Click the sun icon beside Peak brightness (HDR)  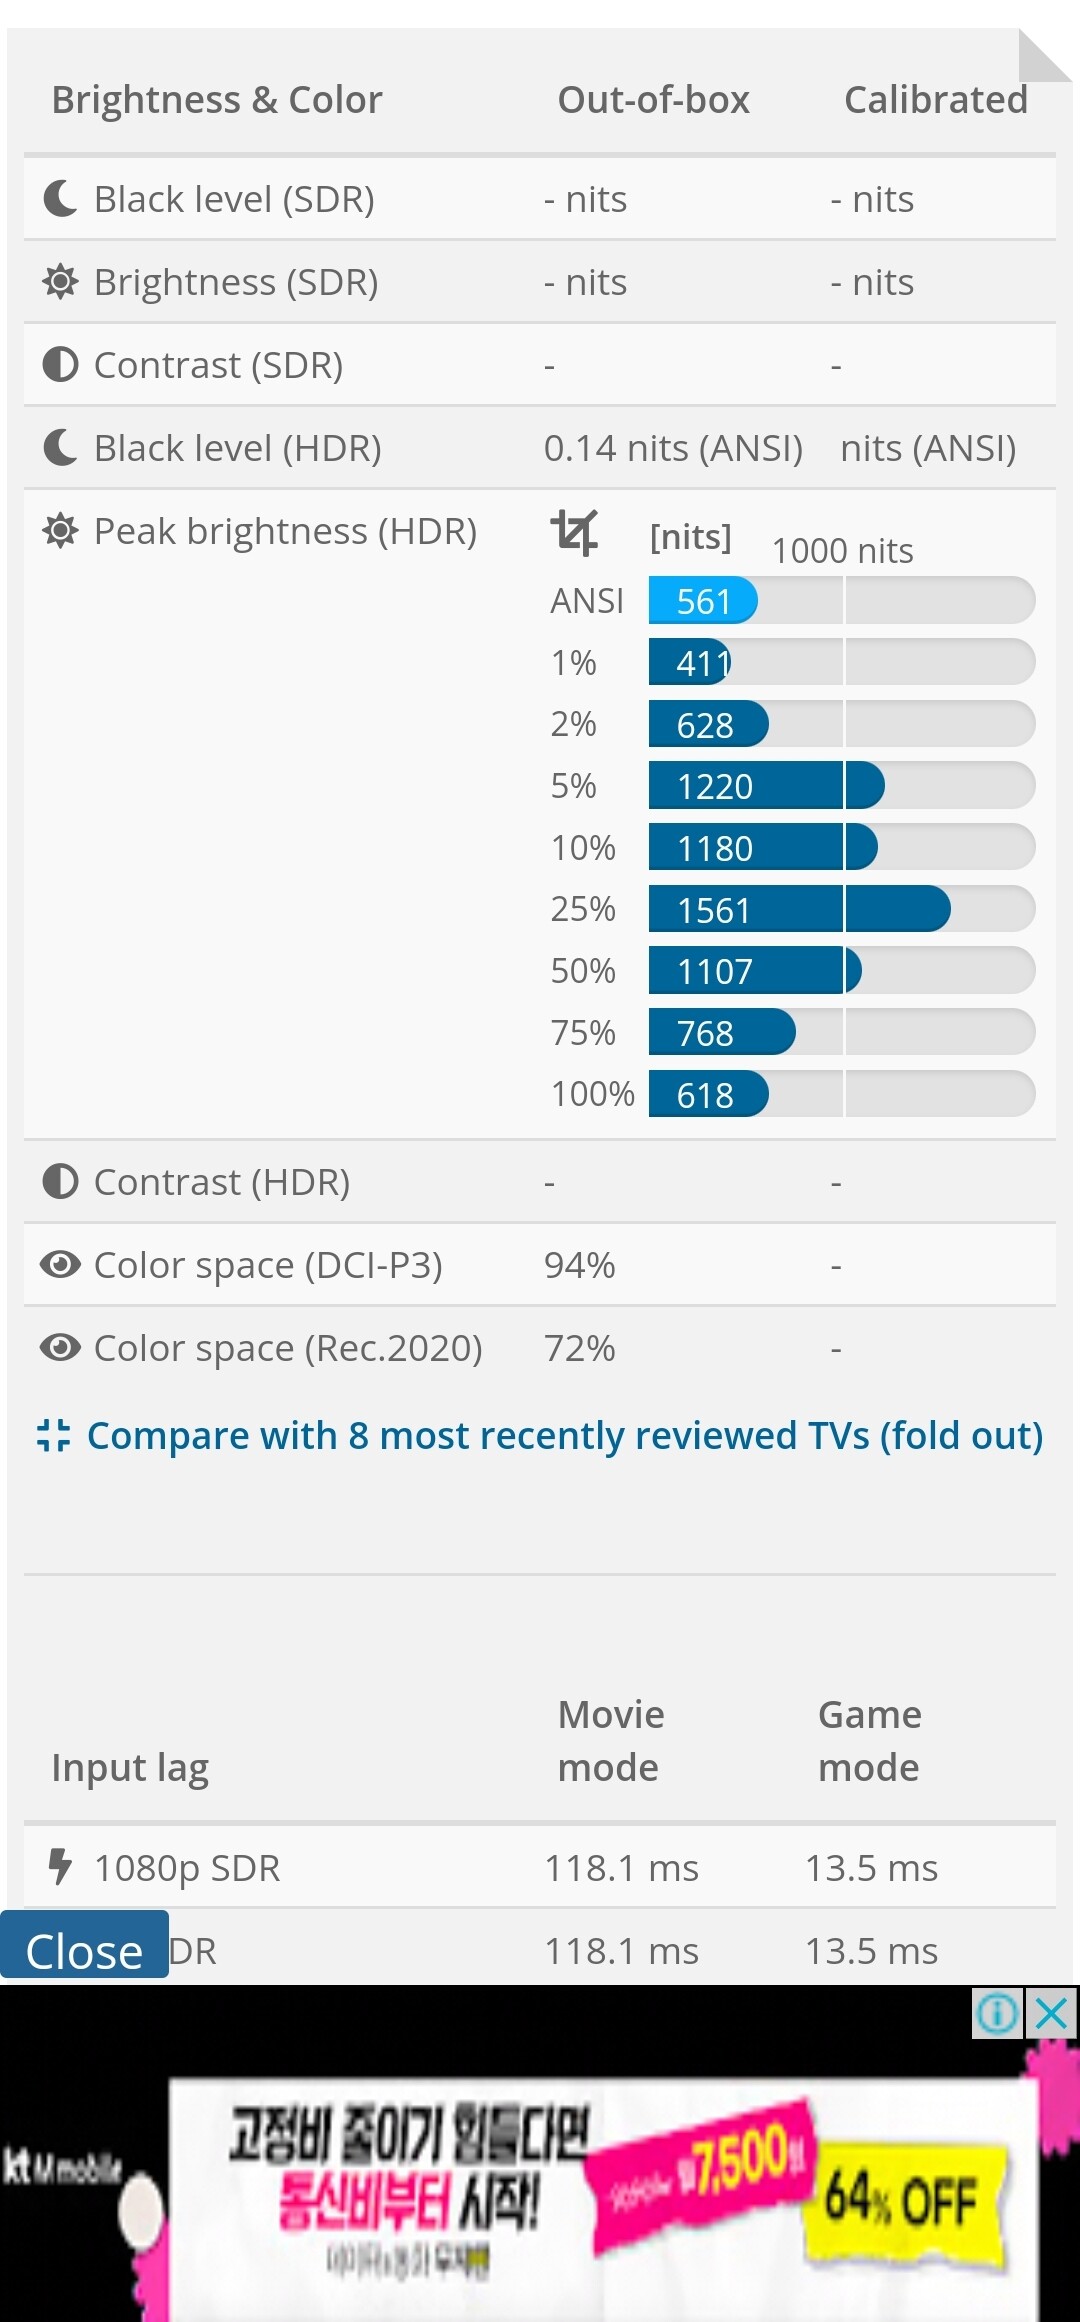click(61, 530)
